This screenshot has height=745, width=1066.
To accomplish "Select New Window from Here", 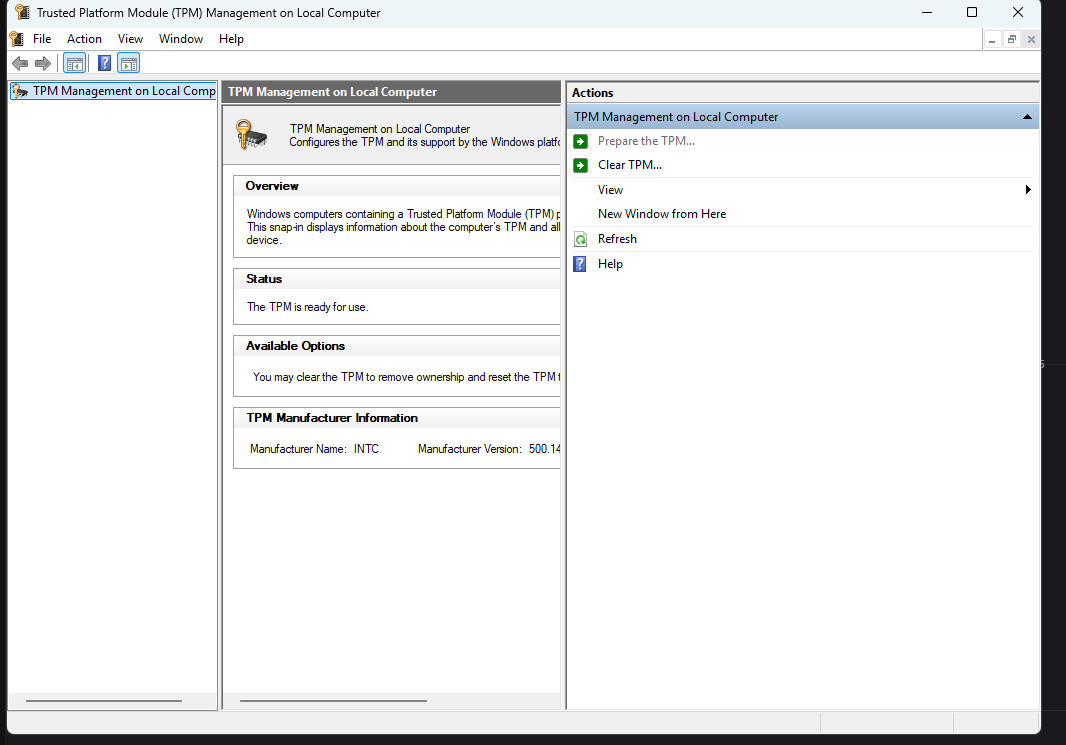I will coord(662,213).
